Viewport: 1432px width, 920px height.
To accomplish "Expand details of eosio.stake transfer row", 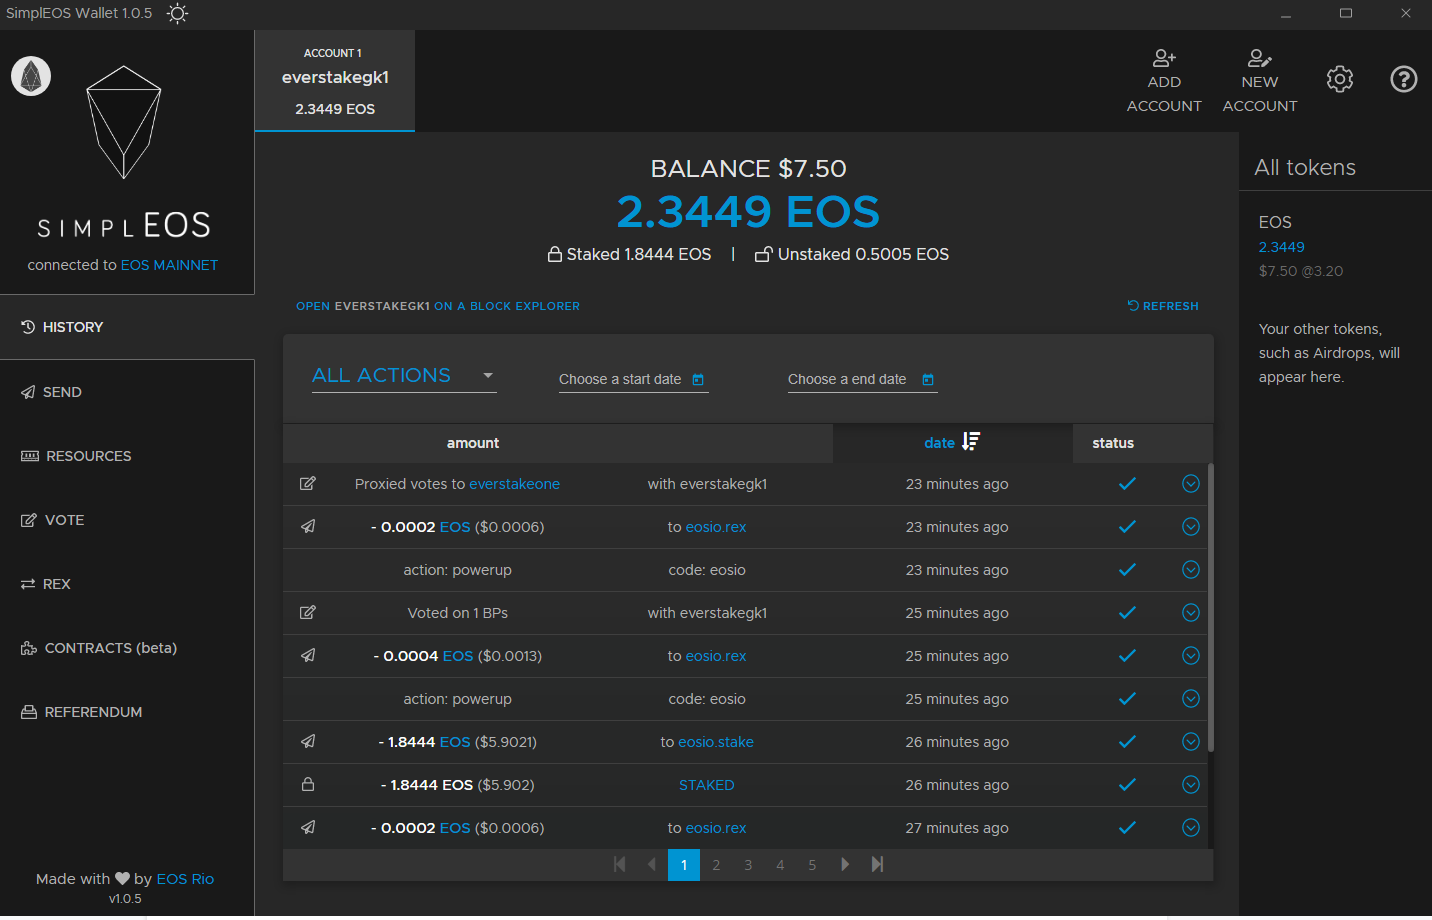I will click(1190, 742).
